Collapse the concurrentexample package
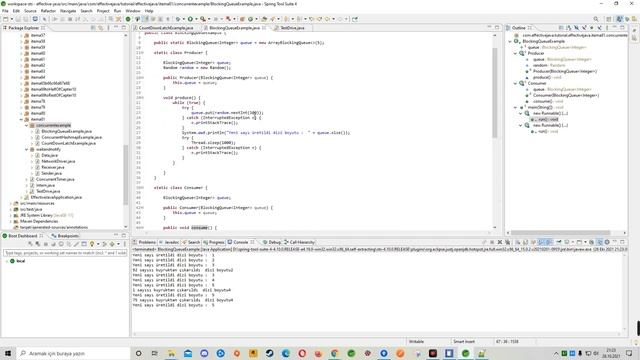Screen dimensions: 640x360 click(27, 125)
